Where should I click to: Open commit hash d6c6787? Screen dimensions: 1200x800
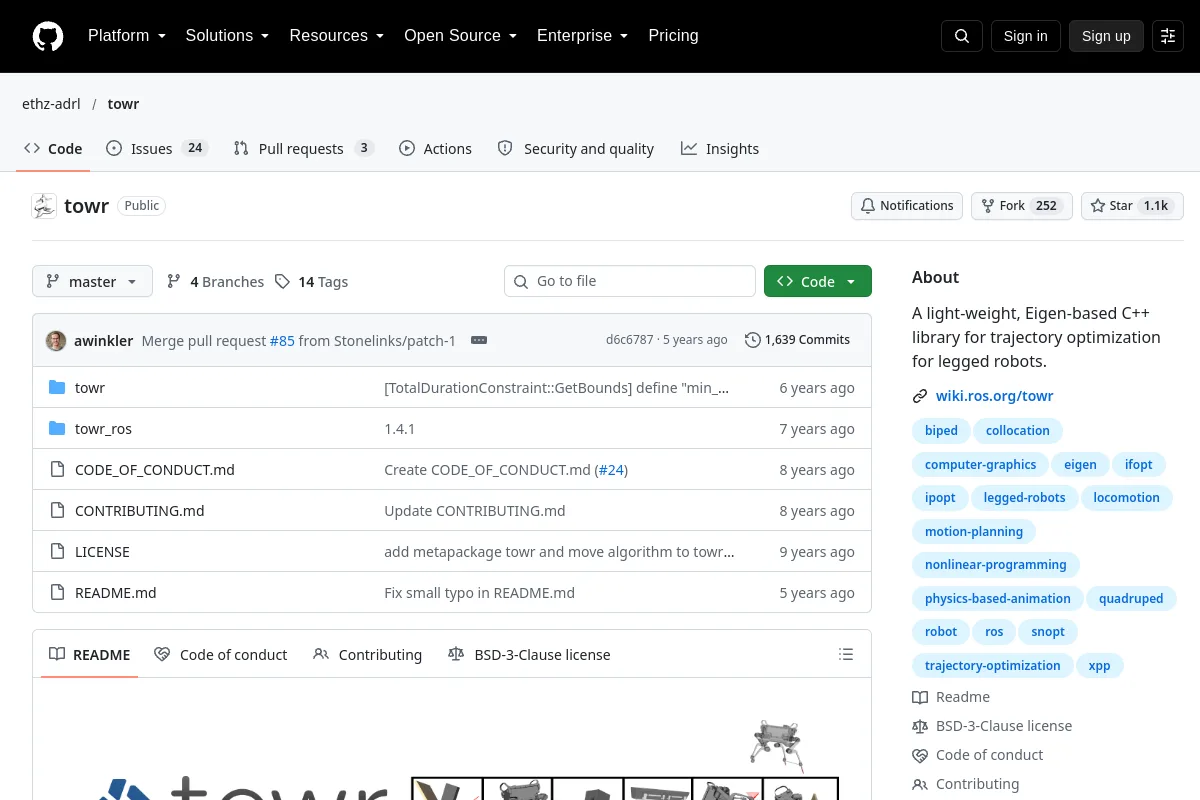[x=629, y=340]
